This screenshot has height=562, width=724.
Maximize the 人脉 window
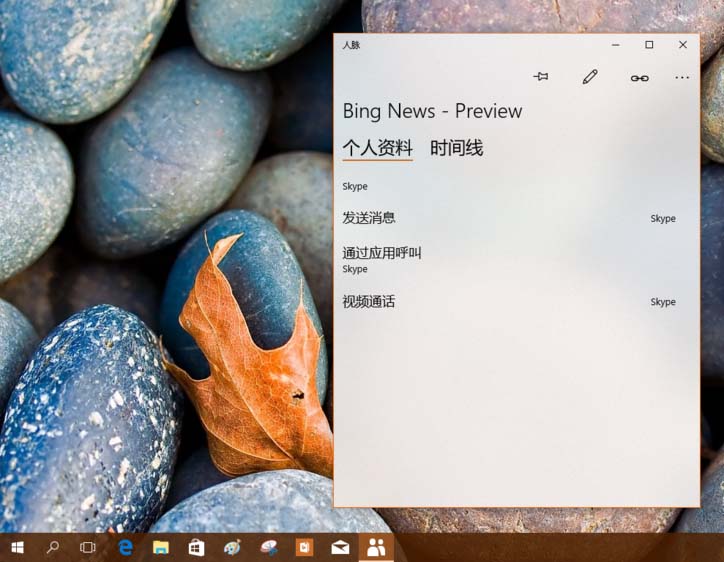point(649,45)
